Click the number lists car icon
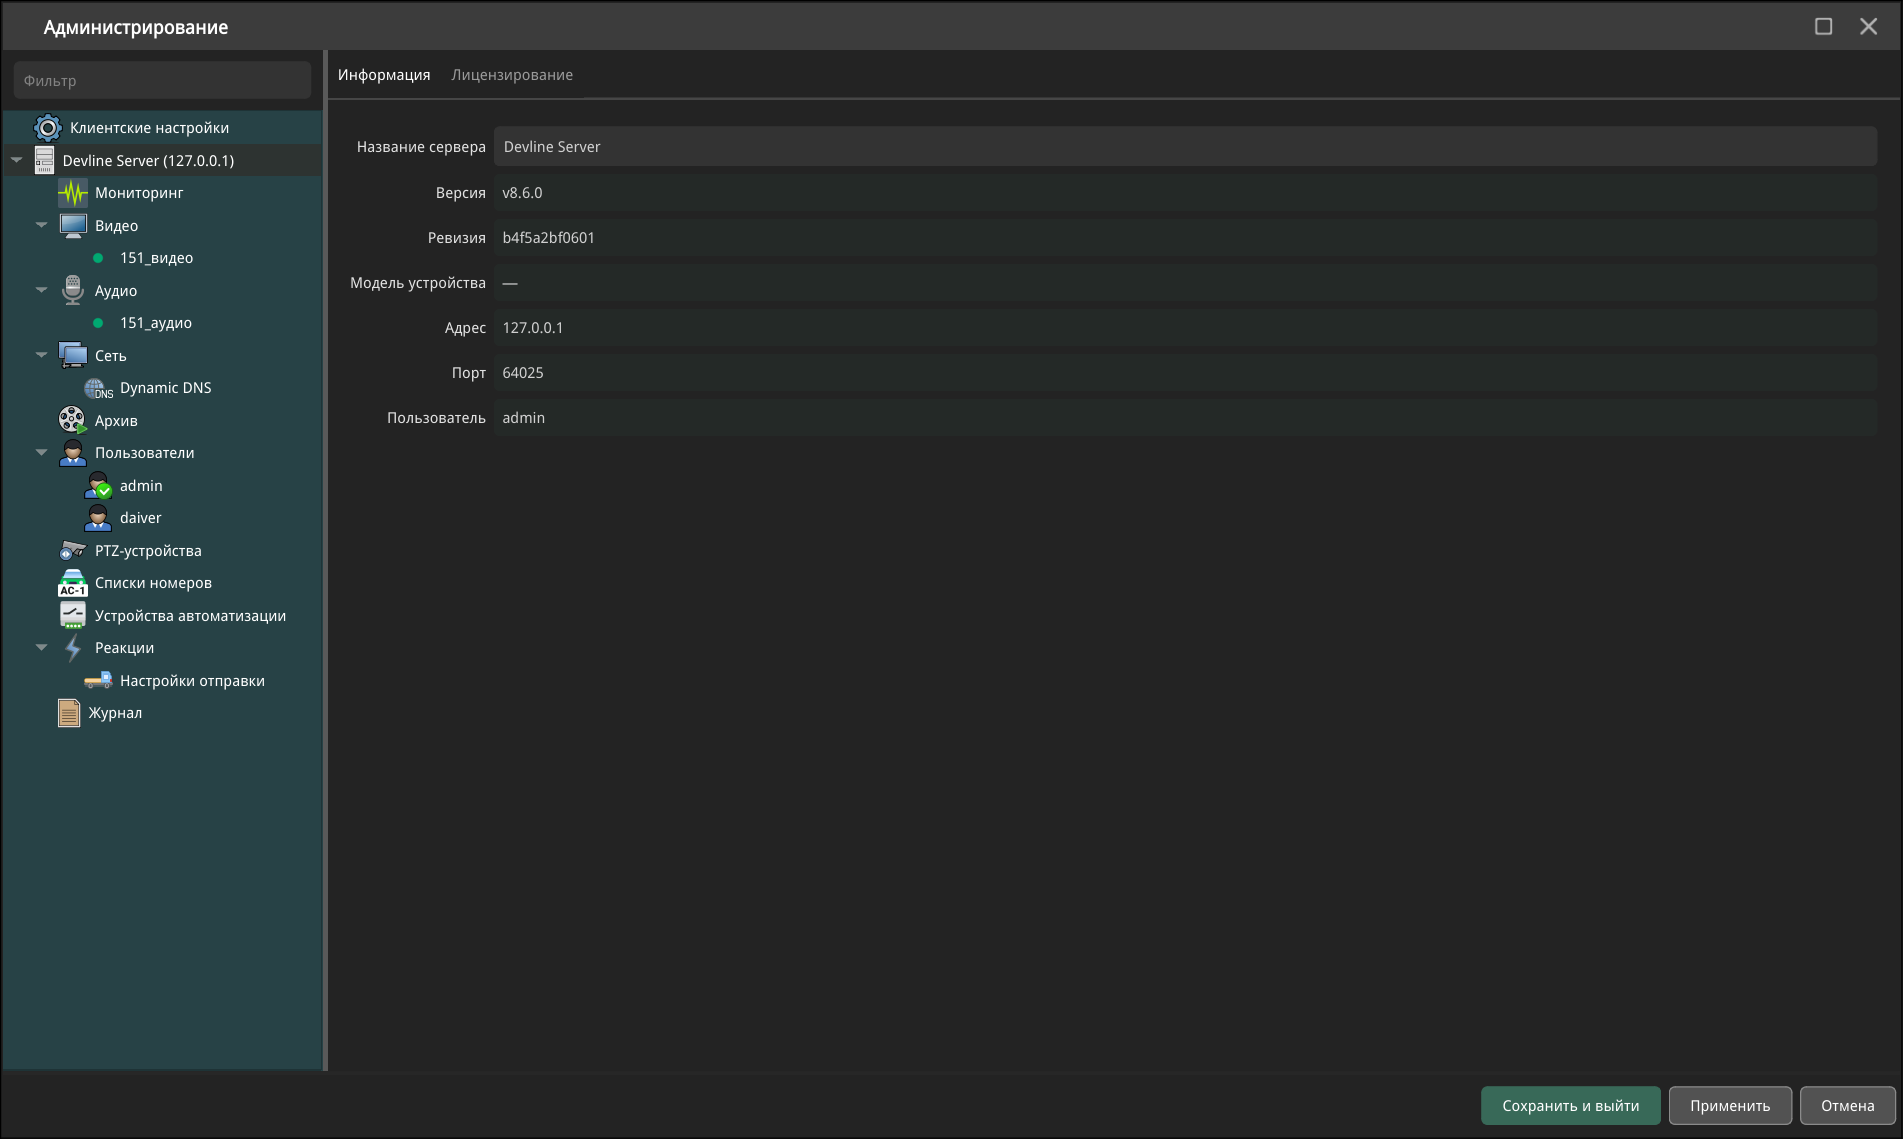Viewport: 1903px width, 1139px height. coord(73,583)
